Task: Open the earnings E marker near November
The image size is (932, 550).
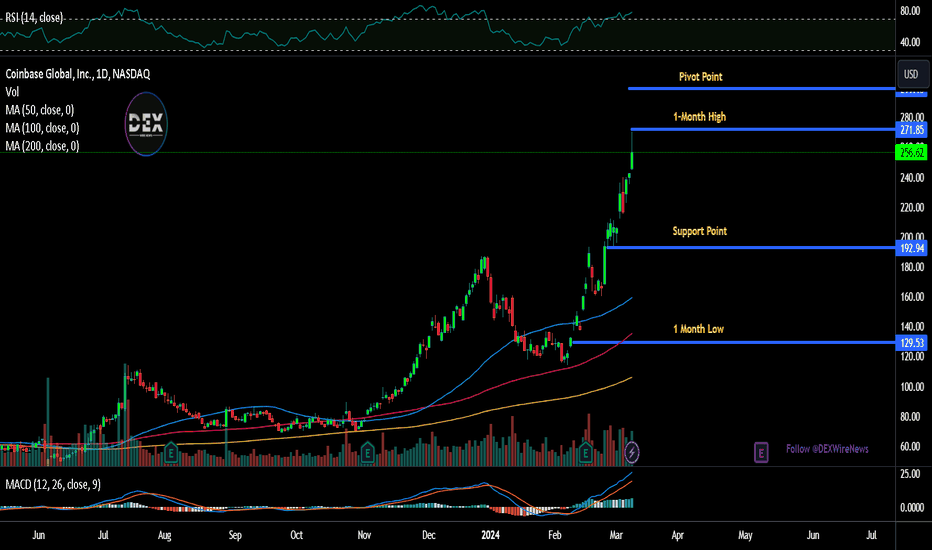Action: tap(367, 453)
